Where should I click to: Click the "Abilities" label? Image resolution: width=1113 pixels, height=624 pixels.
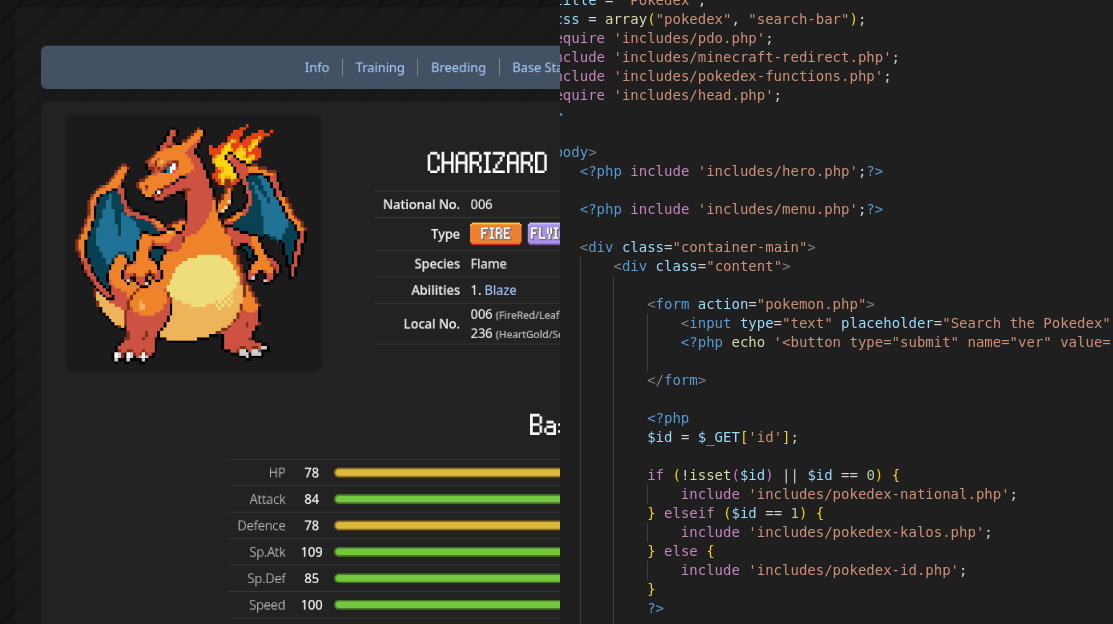pos(435,290)
